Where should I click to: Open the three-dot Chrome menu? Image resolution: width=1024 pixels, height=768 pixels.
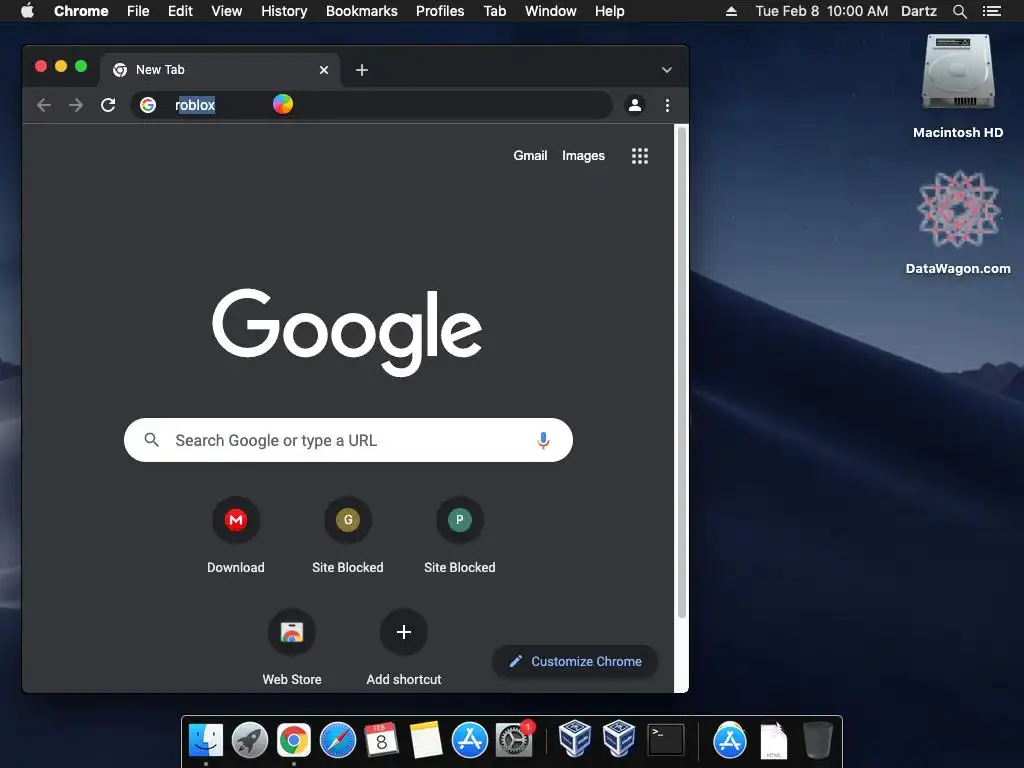point(667,105)
